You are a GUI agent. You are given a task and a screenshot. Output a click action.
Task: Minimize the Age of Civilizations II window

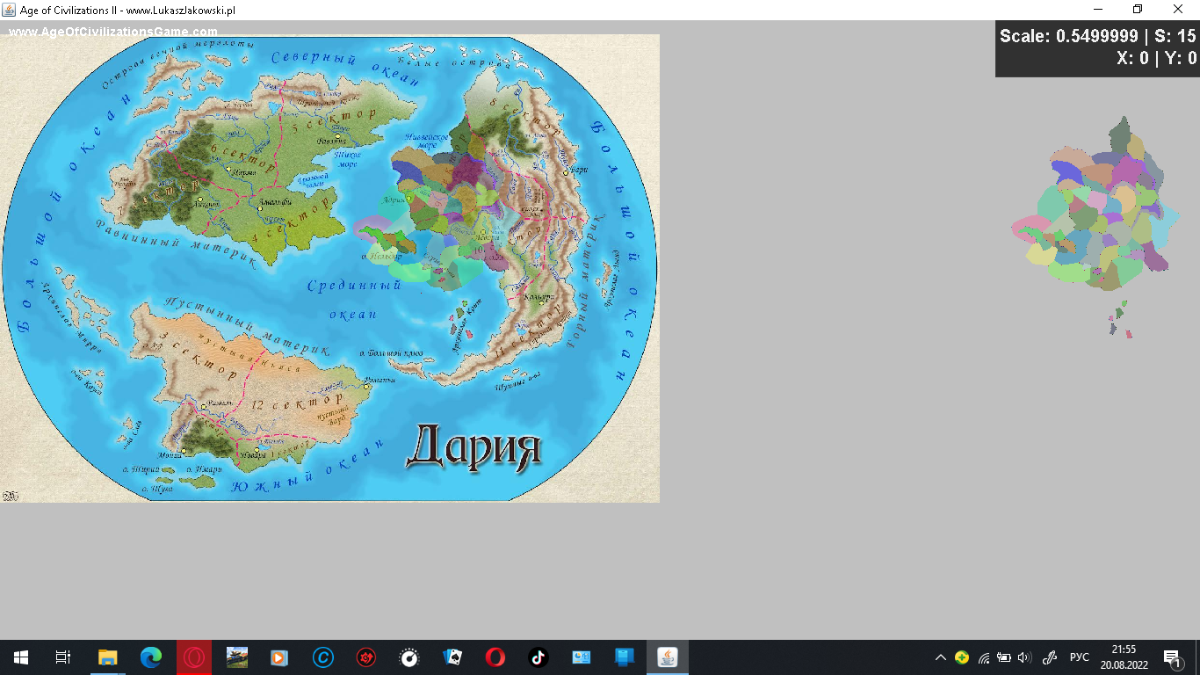(x=1097, y=10)
